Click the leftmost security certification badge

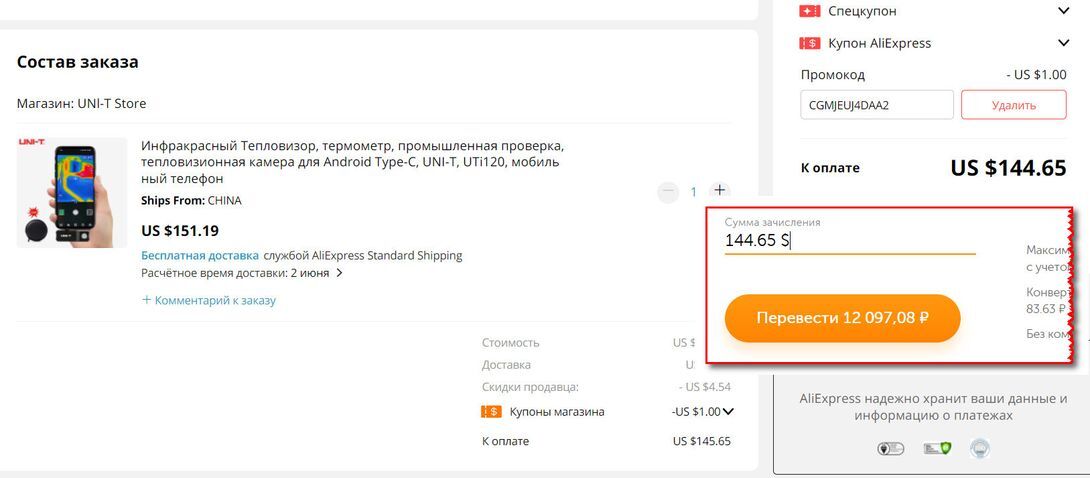(890, 449)
